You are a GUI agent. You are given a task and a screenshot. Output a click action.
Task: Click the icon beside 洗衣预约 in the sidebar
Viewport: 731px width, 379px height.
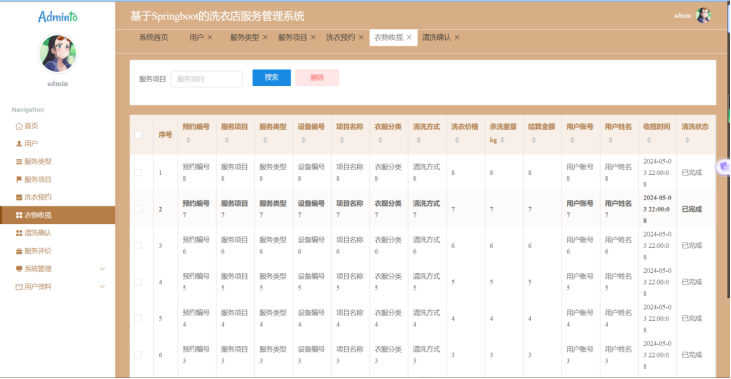click(19, 197)
